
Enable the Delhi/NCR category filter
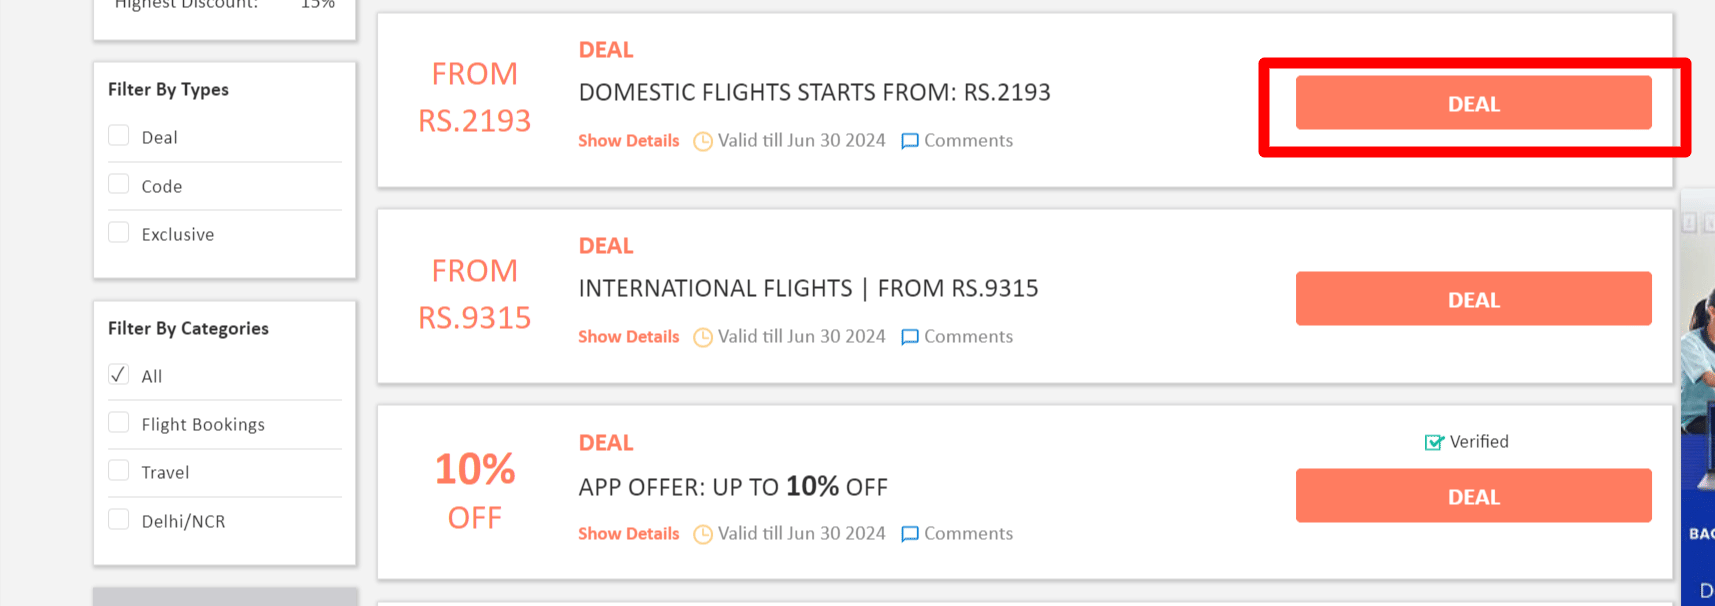[x=118, y=519]
